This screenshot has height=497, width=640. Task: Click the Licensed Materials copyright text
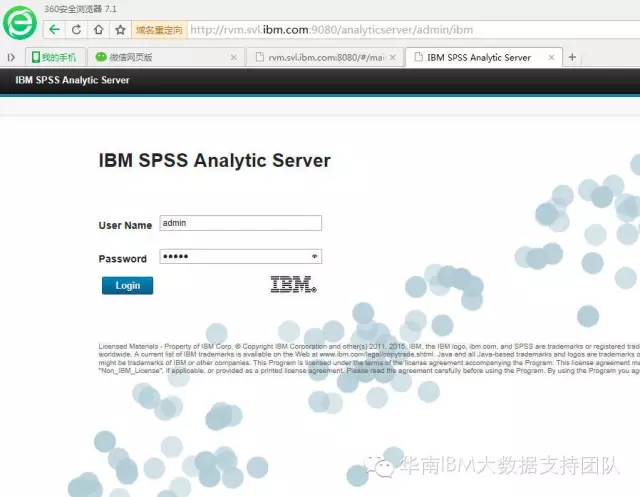click(x=369, y=359)
